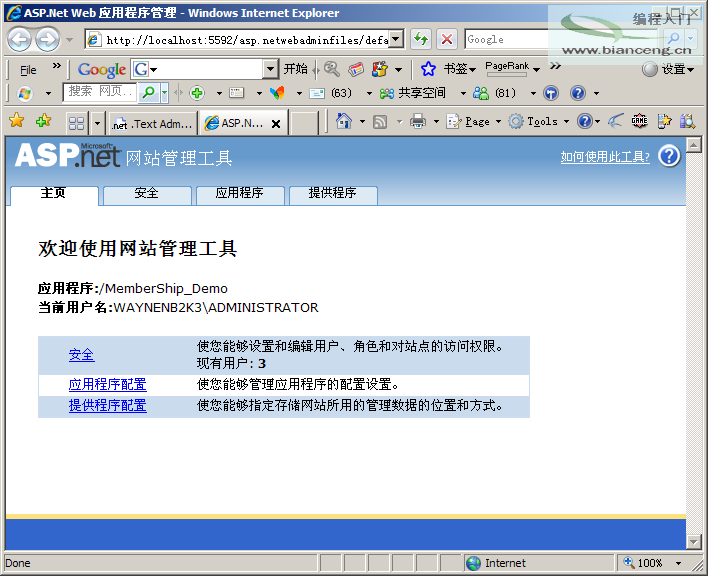This screenshot has width=708, height=576.
Task: Click the IE command bar Help question icon
Action: (x=585, y=121)
